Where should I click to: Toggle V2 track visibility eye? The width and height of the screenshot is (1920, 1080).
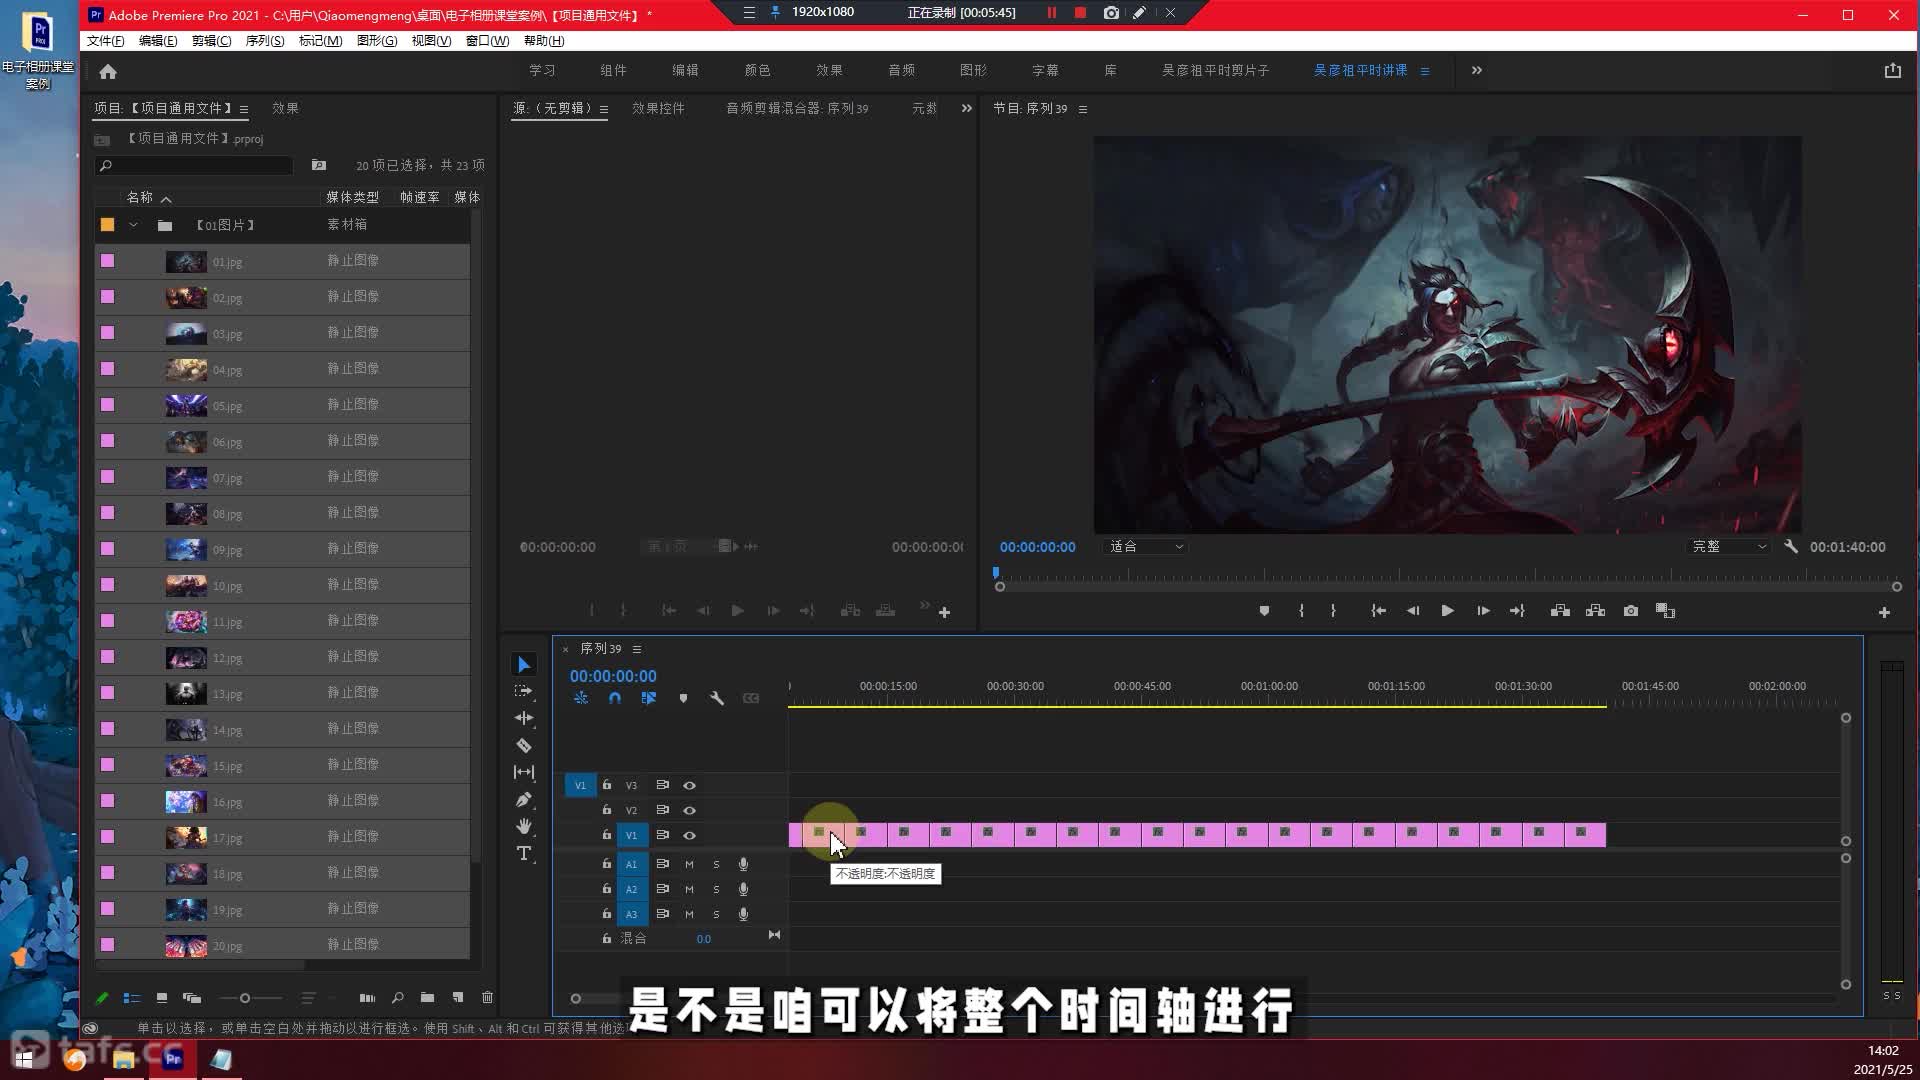[689, 811]
